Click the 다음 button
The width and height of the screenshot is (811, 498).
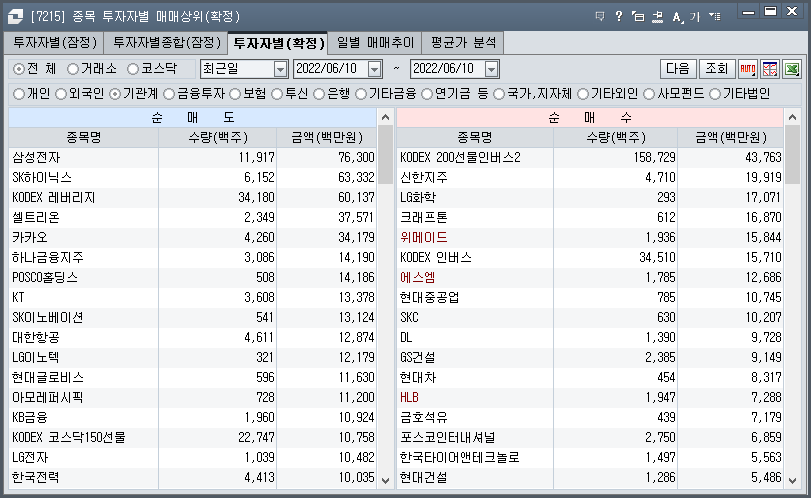(x=678, y=69)
